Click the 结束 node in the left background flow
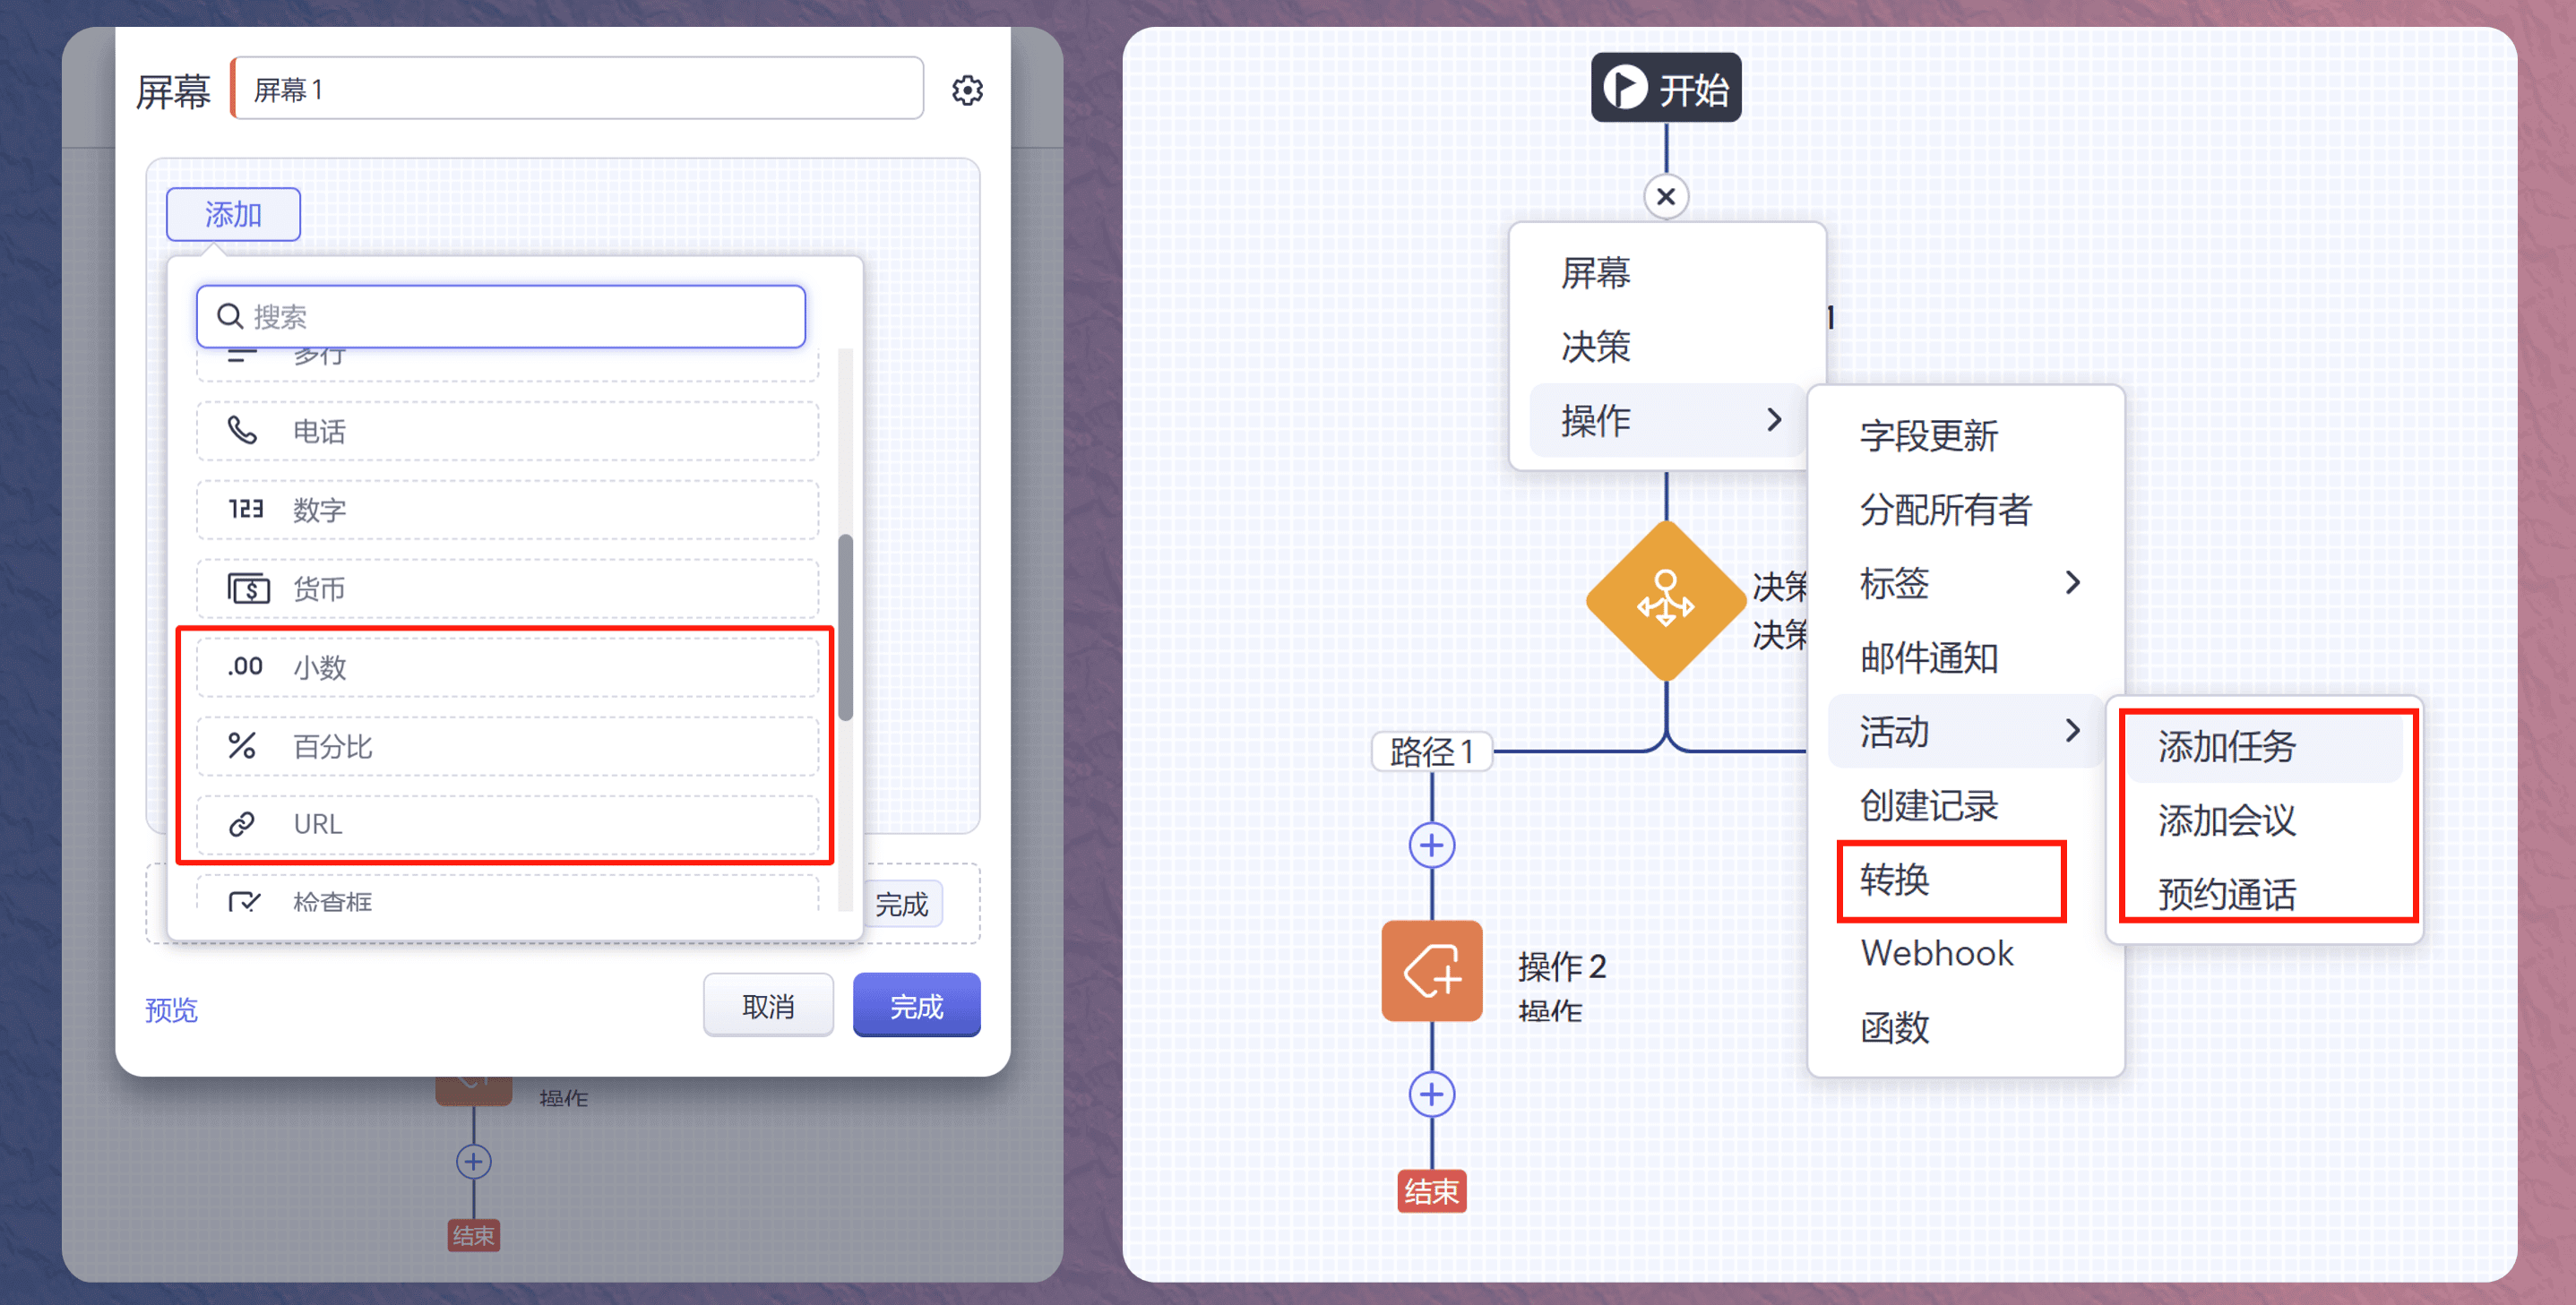Screen dimensions: 2576x1305 pyautogui.click(x=473, y=1235)
